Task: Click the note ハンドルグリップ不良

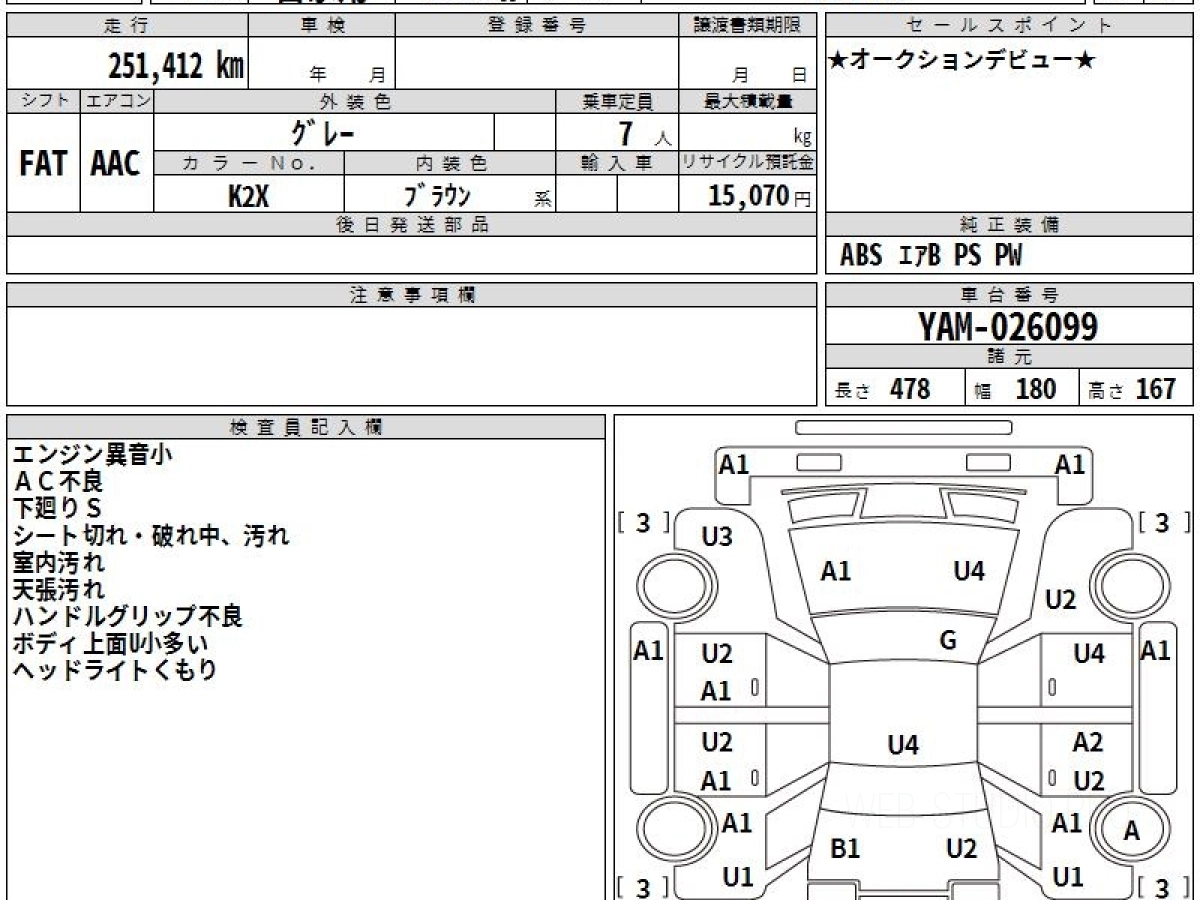Action: (x=127, y=616)
